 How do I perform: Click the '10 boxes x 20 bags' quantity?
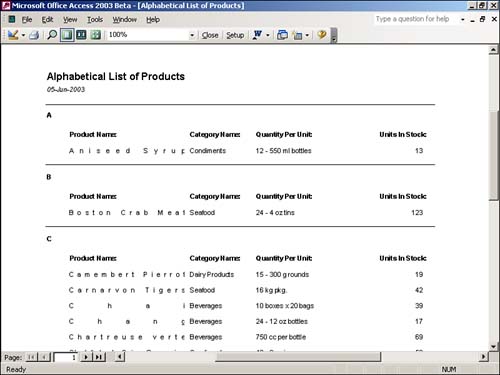point(285,306)
